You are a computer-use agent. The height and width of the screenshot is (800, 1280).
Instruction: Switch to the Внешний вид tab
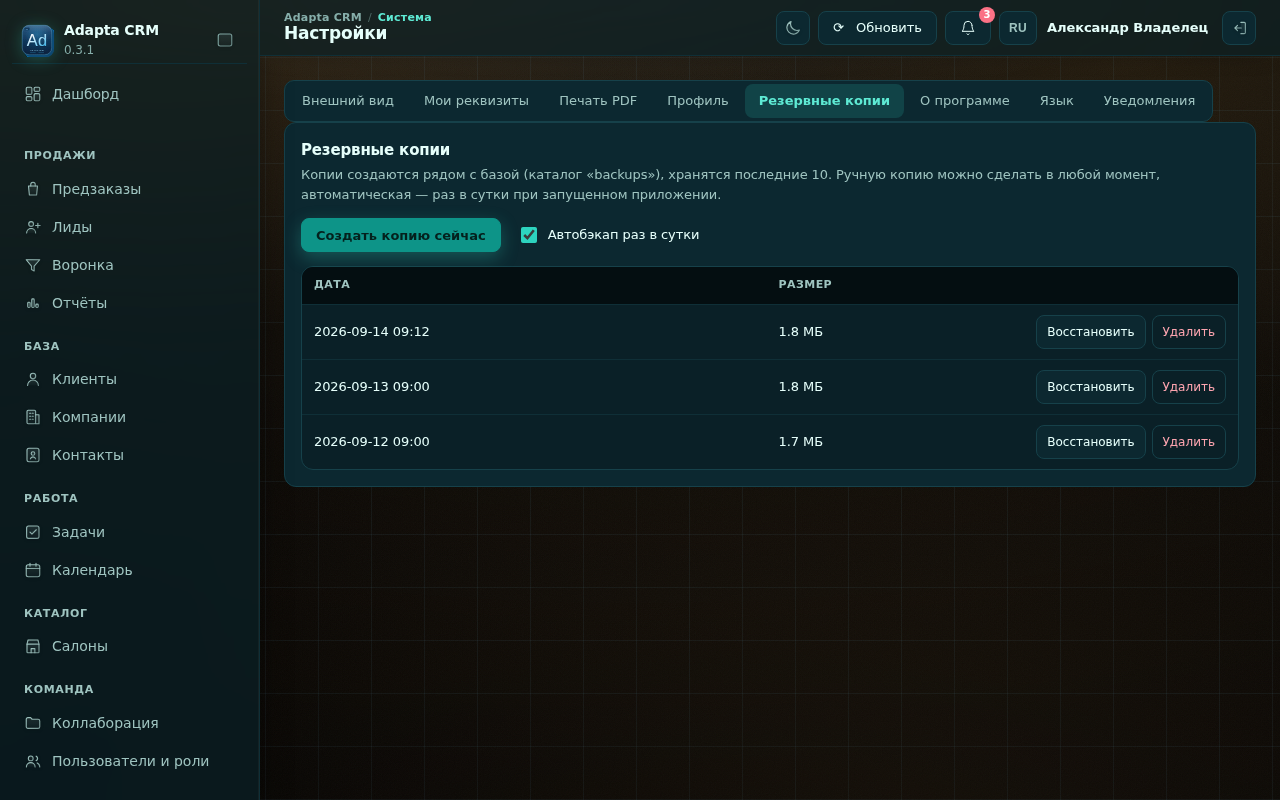[348, 101]
